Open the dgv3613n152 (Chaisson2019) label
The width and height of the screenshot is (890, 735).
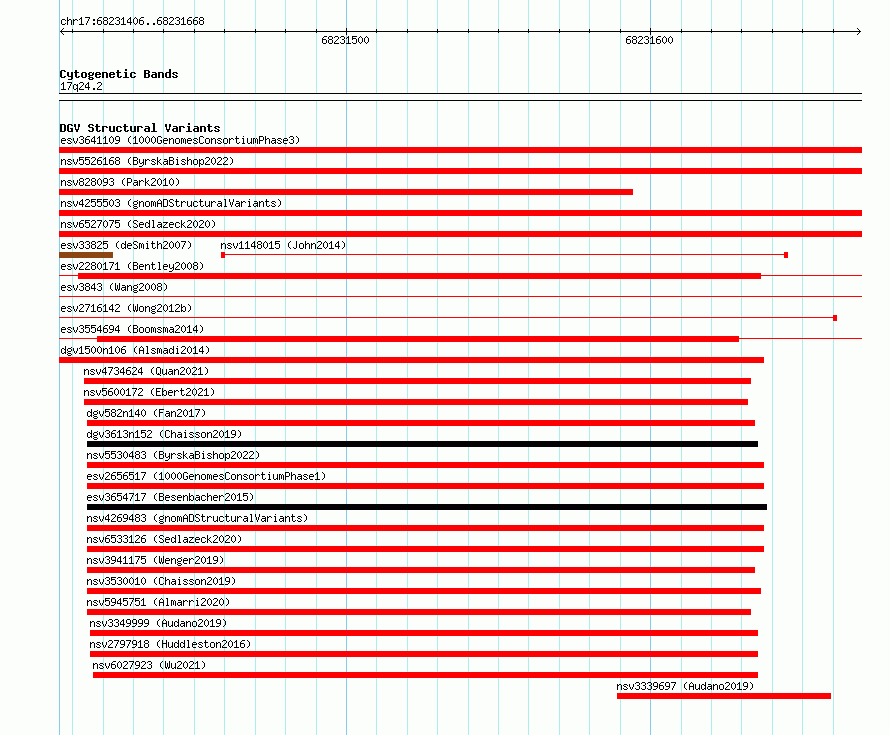164,434
